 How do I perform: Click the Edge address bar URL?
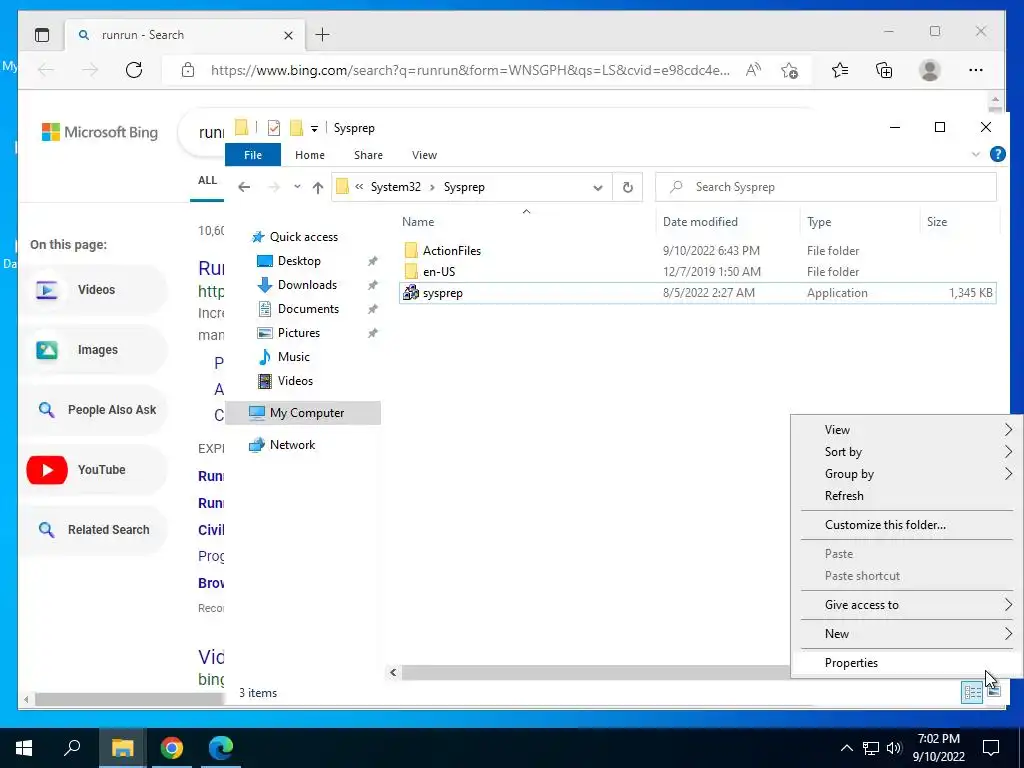pyautogui.click(x=470, y=71)
